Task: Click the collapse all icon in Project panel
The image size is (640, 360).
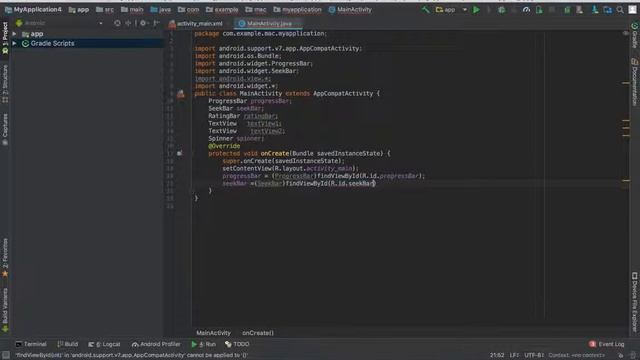Action: 128,23
